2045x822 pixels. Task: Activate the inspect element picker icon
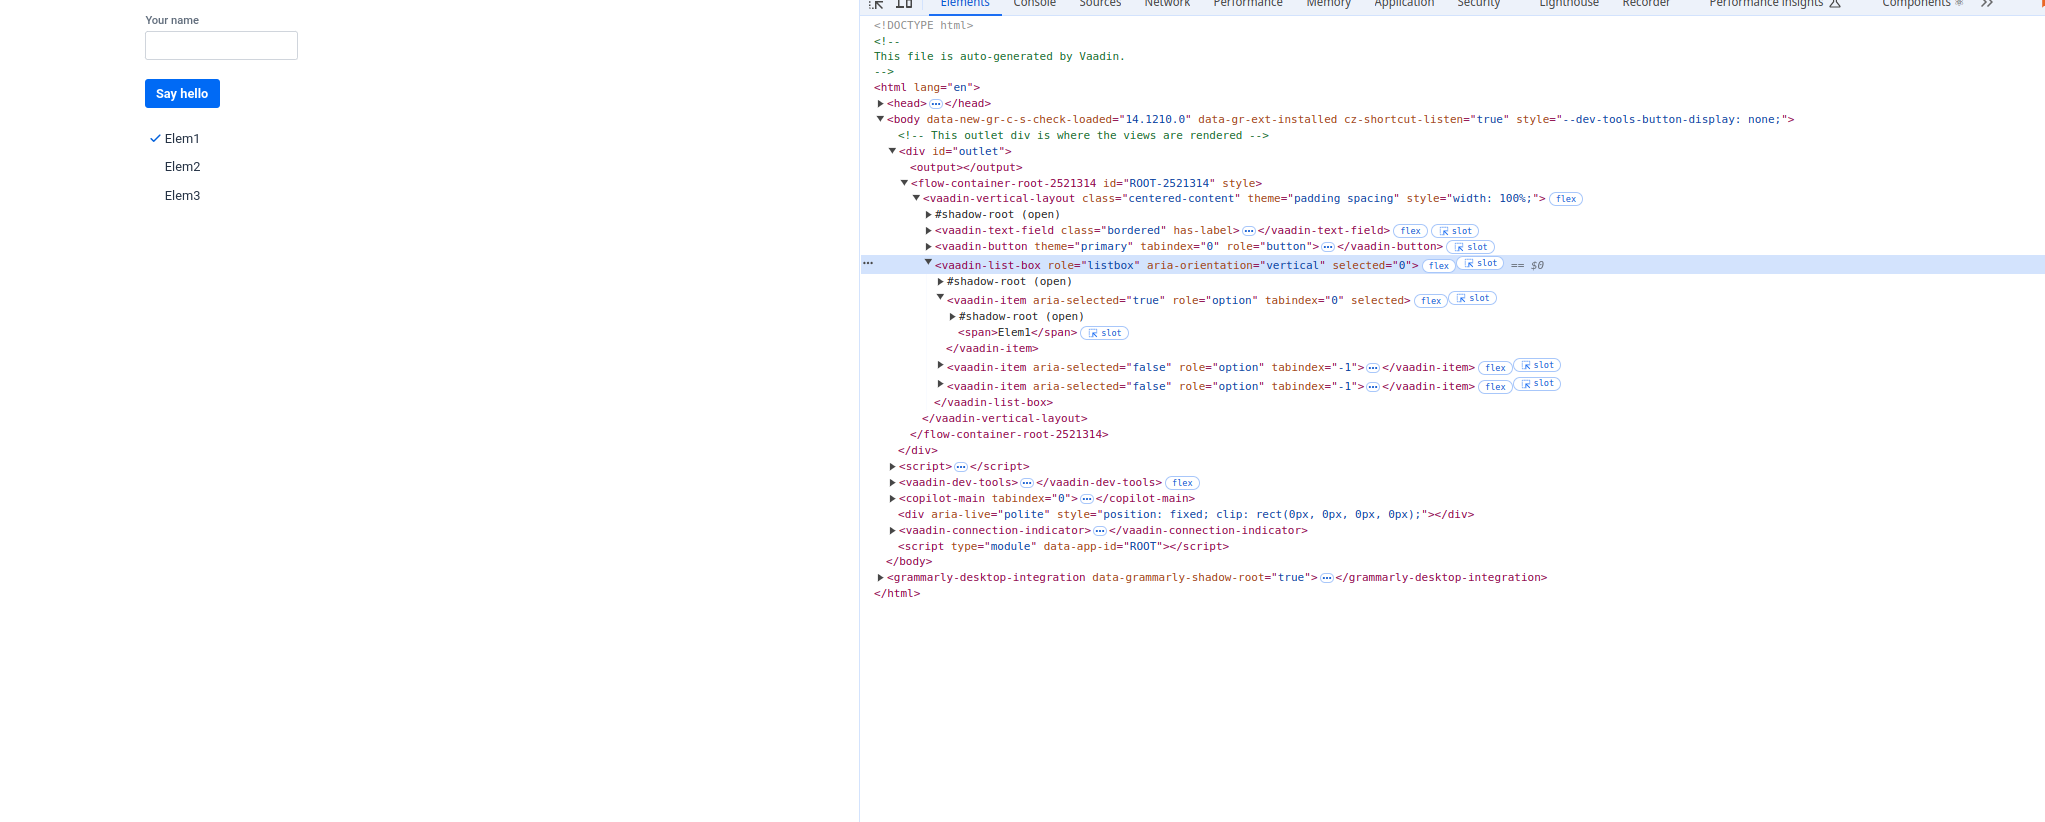point(877,4)
